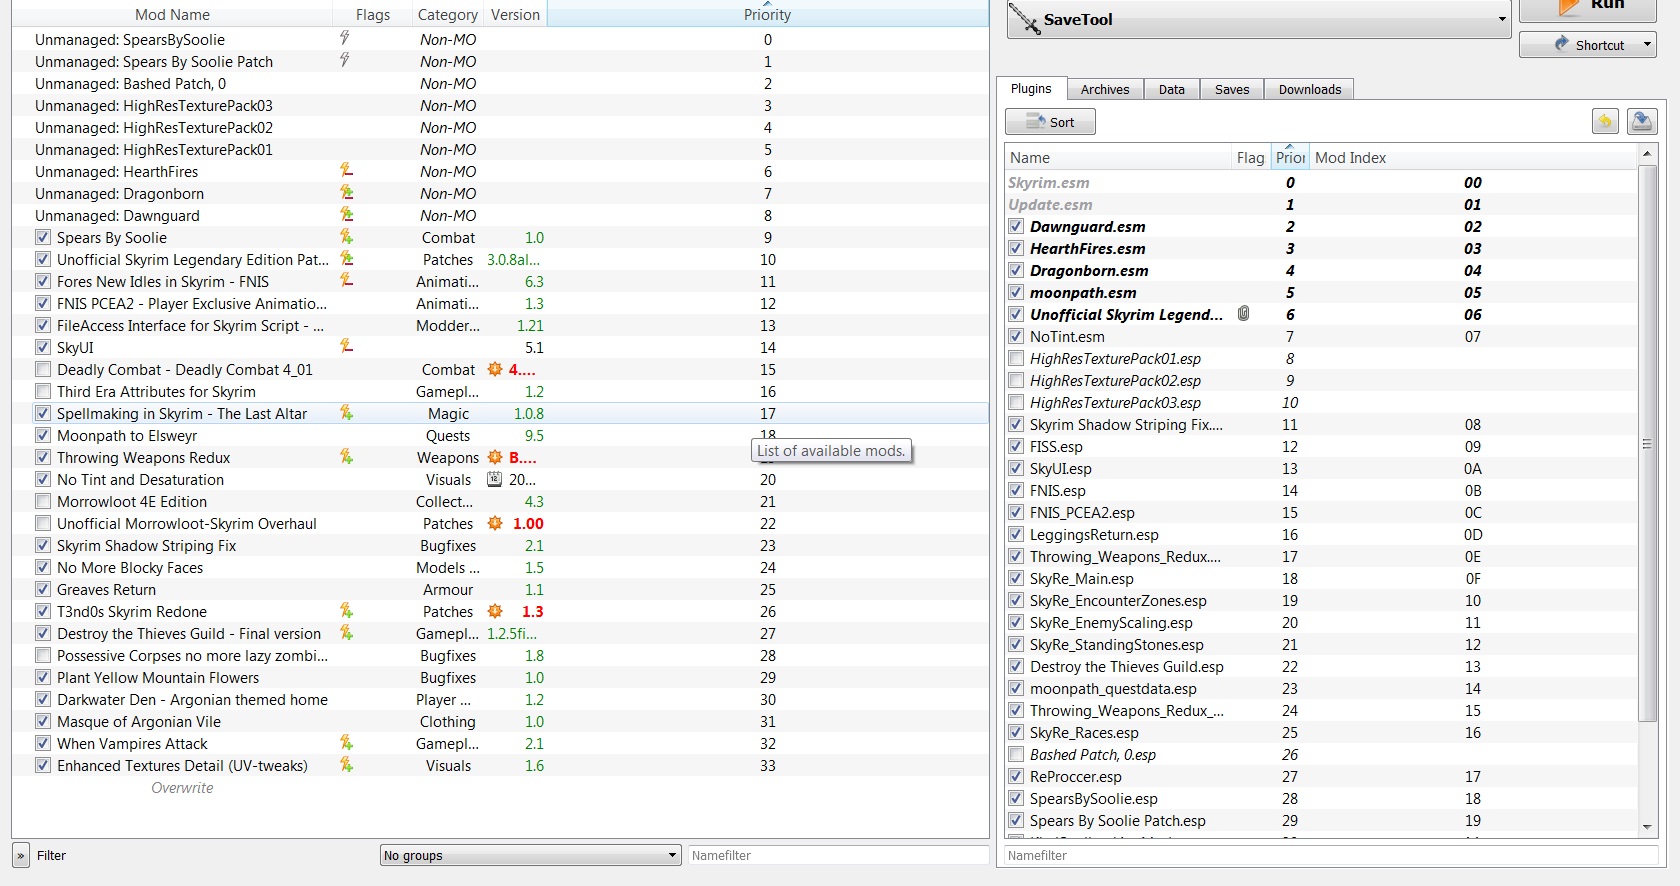The image size is (1680, 886).
Task: Click the plugin list vertical scrollbar thumb
Action: click(x=1647, y=443)
